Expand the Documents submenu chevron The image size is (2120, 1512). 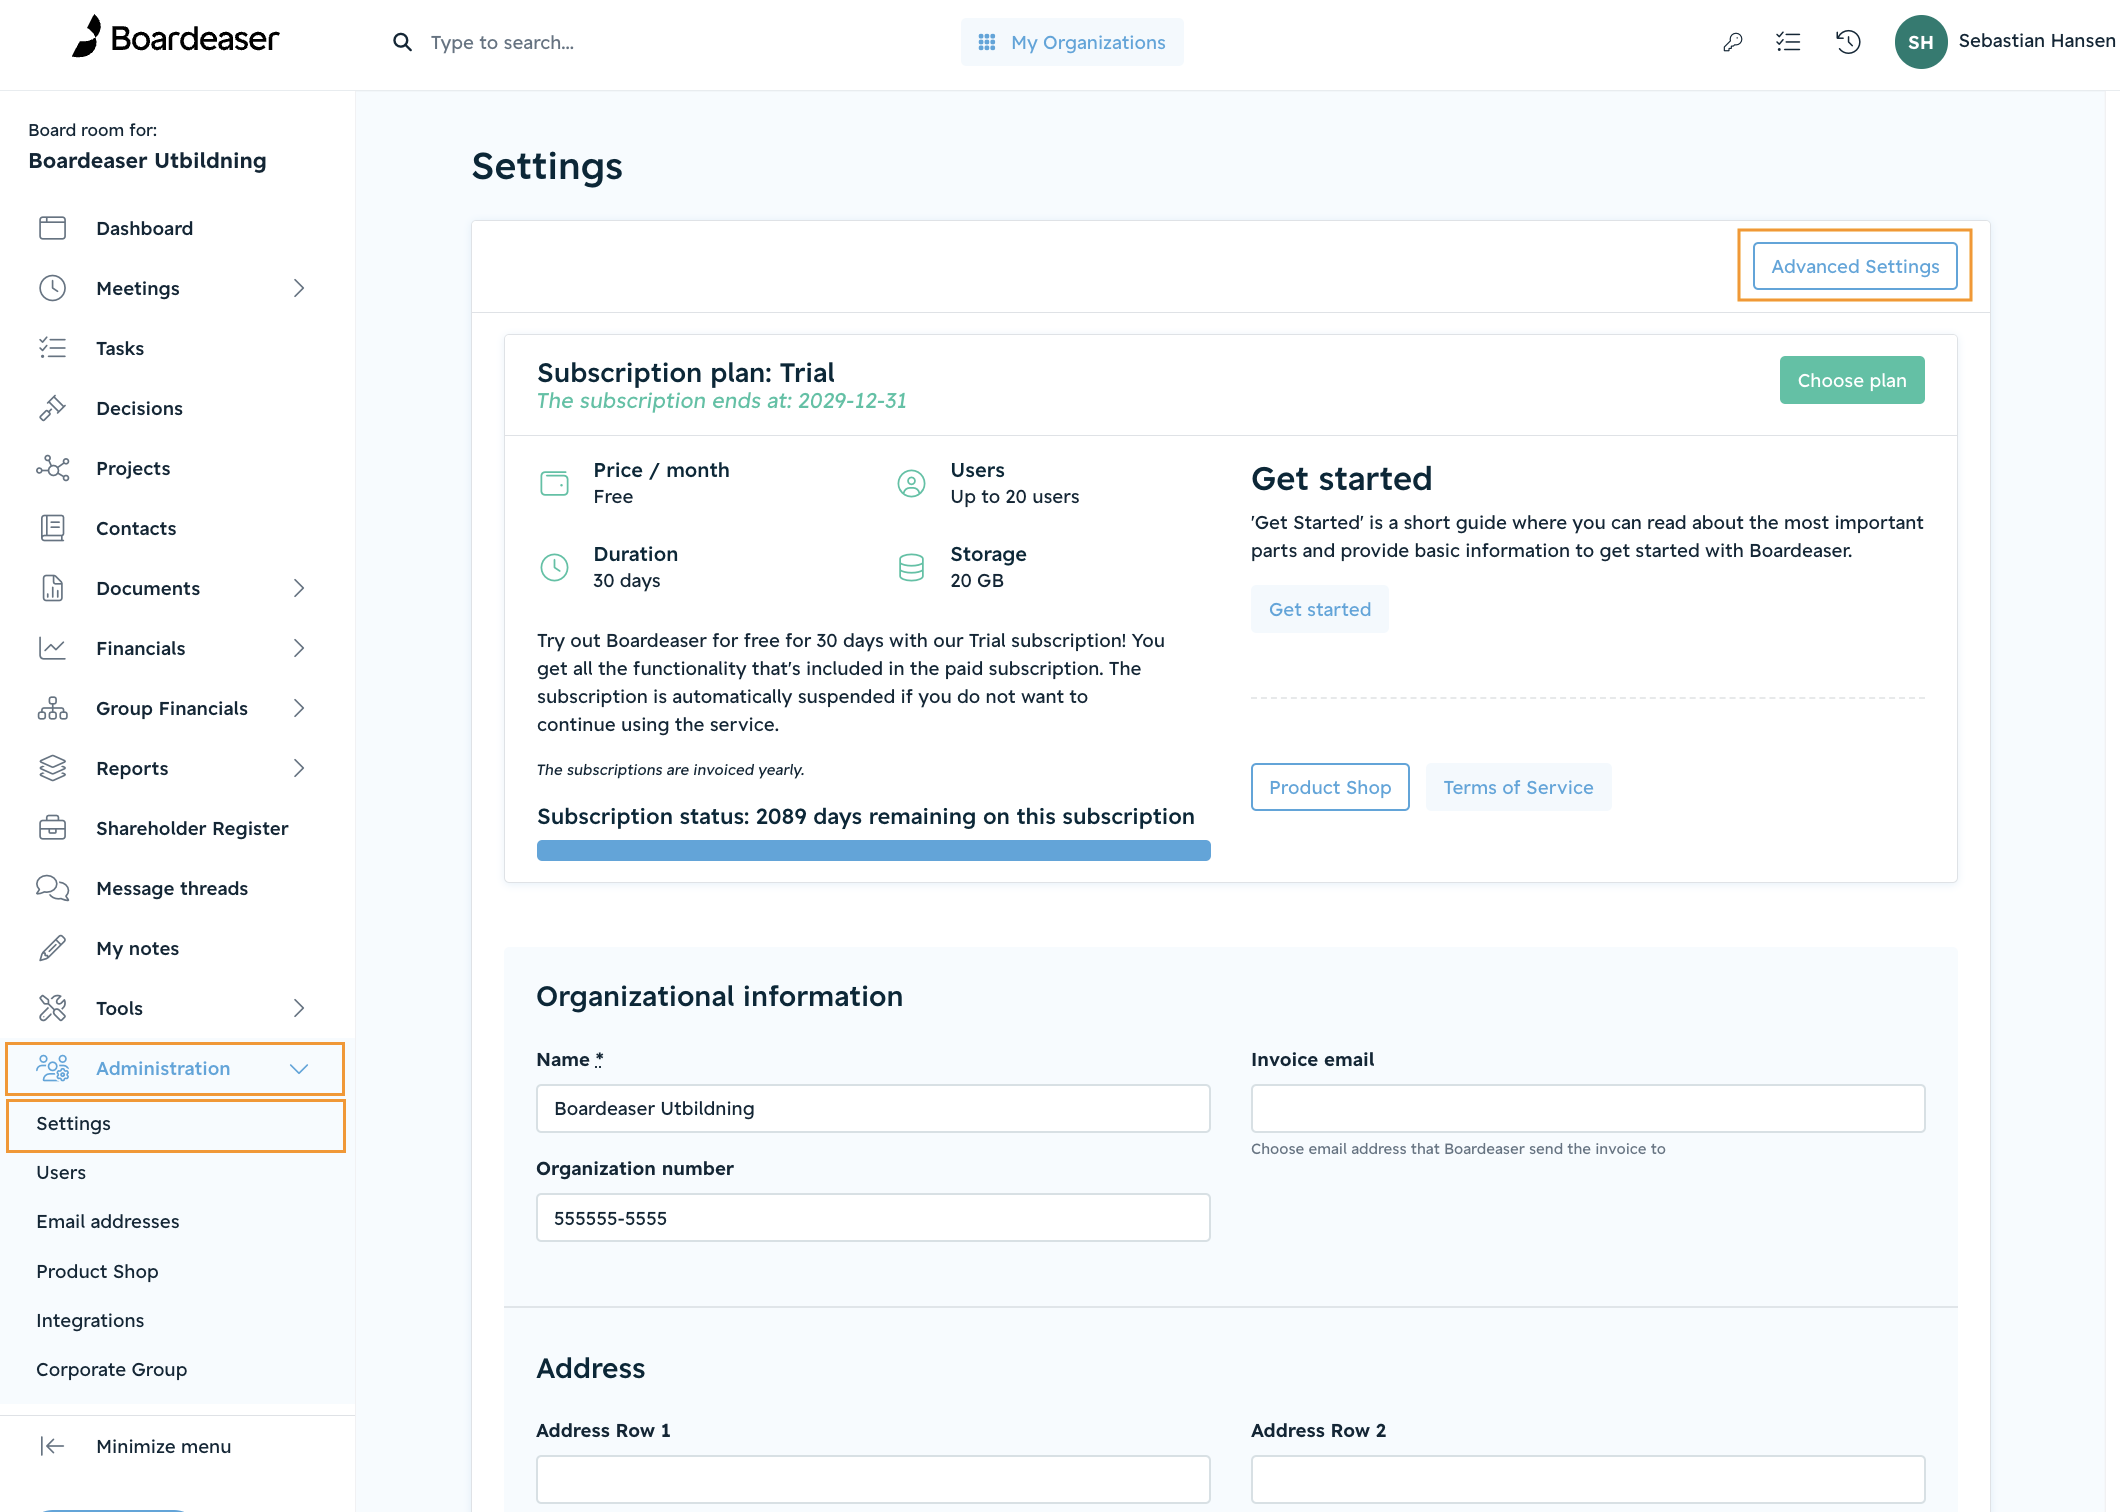click(298, 588)
